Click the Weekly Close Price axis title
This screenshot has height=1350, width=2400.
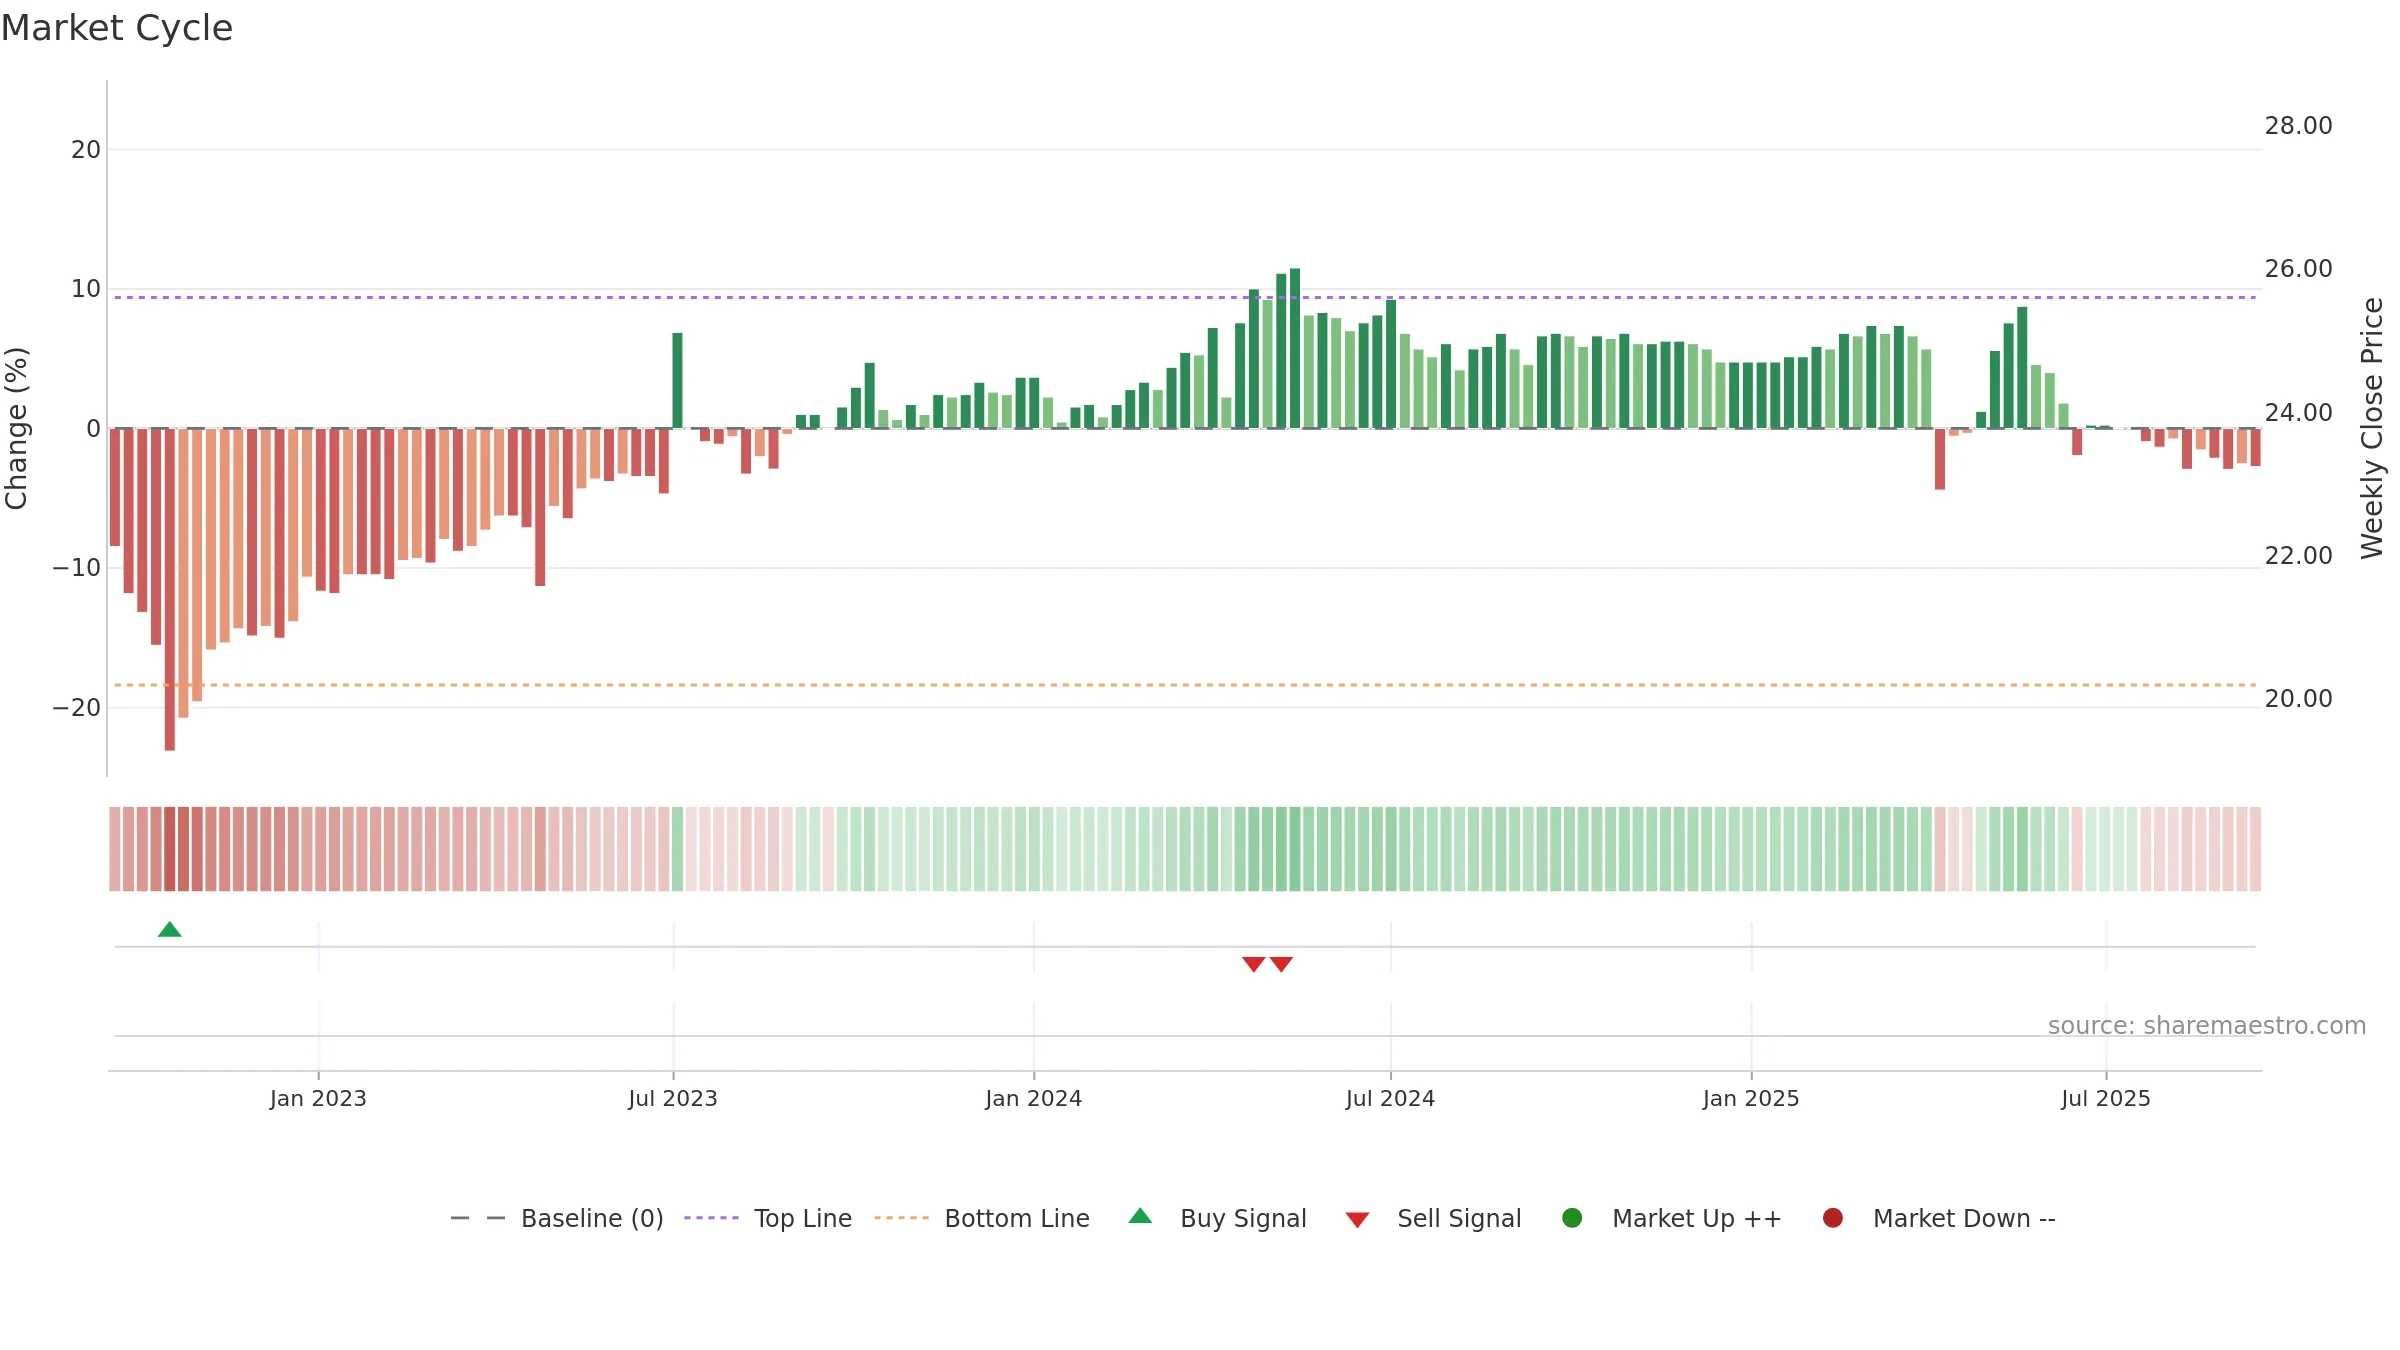2372,428
